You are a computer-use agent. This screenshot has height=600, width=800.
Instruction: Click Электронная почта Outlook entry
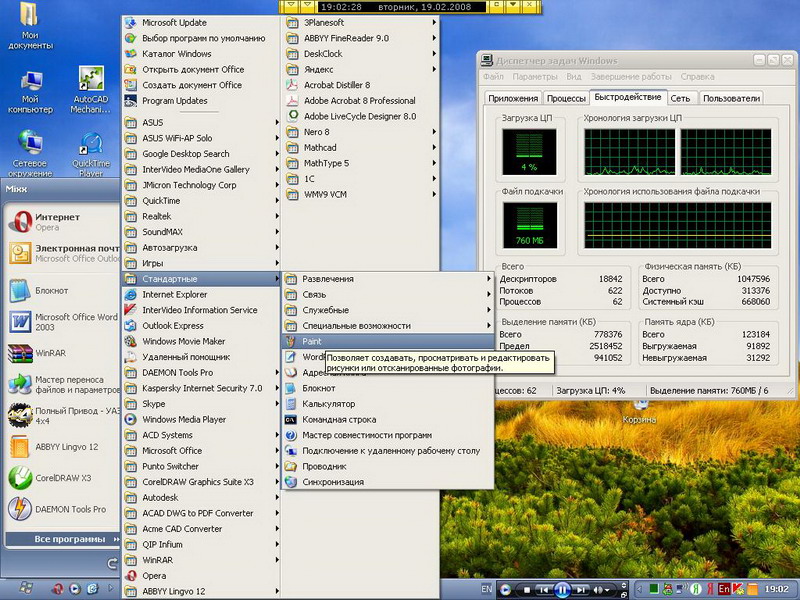point(62,253)
